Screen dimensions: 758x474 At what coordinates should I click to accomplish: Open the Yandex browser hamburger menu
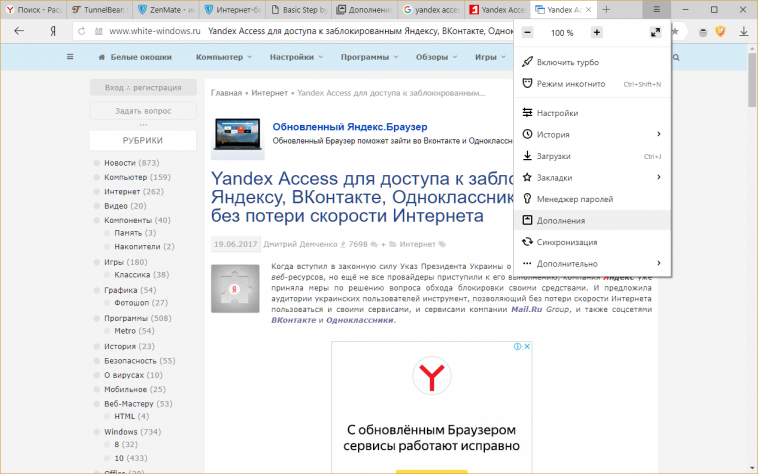click(x=656, y=9)
